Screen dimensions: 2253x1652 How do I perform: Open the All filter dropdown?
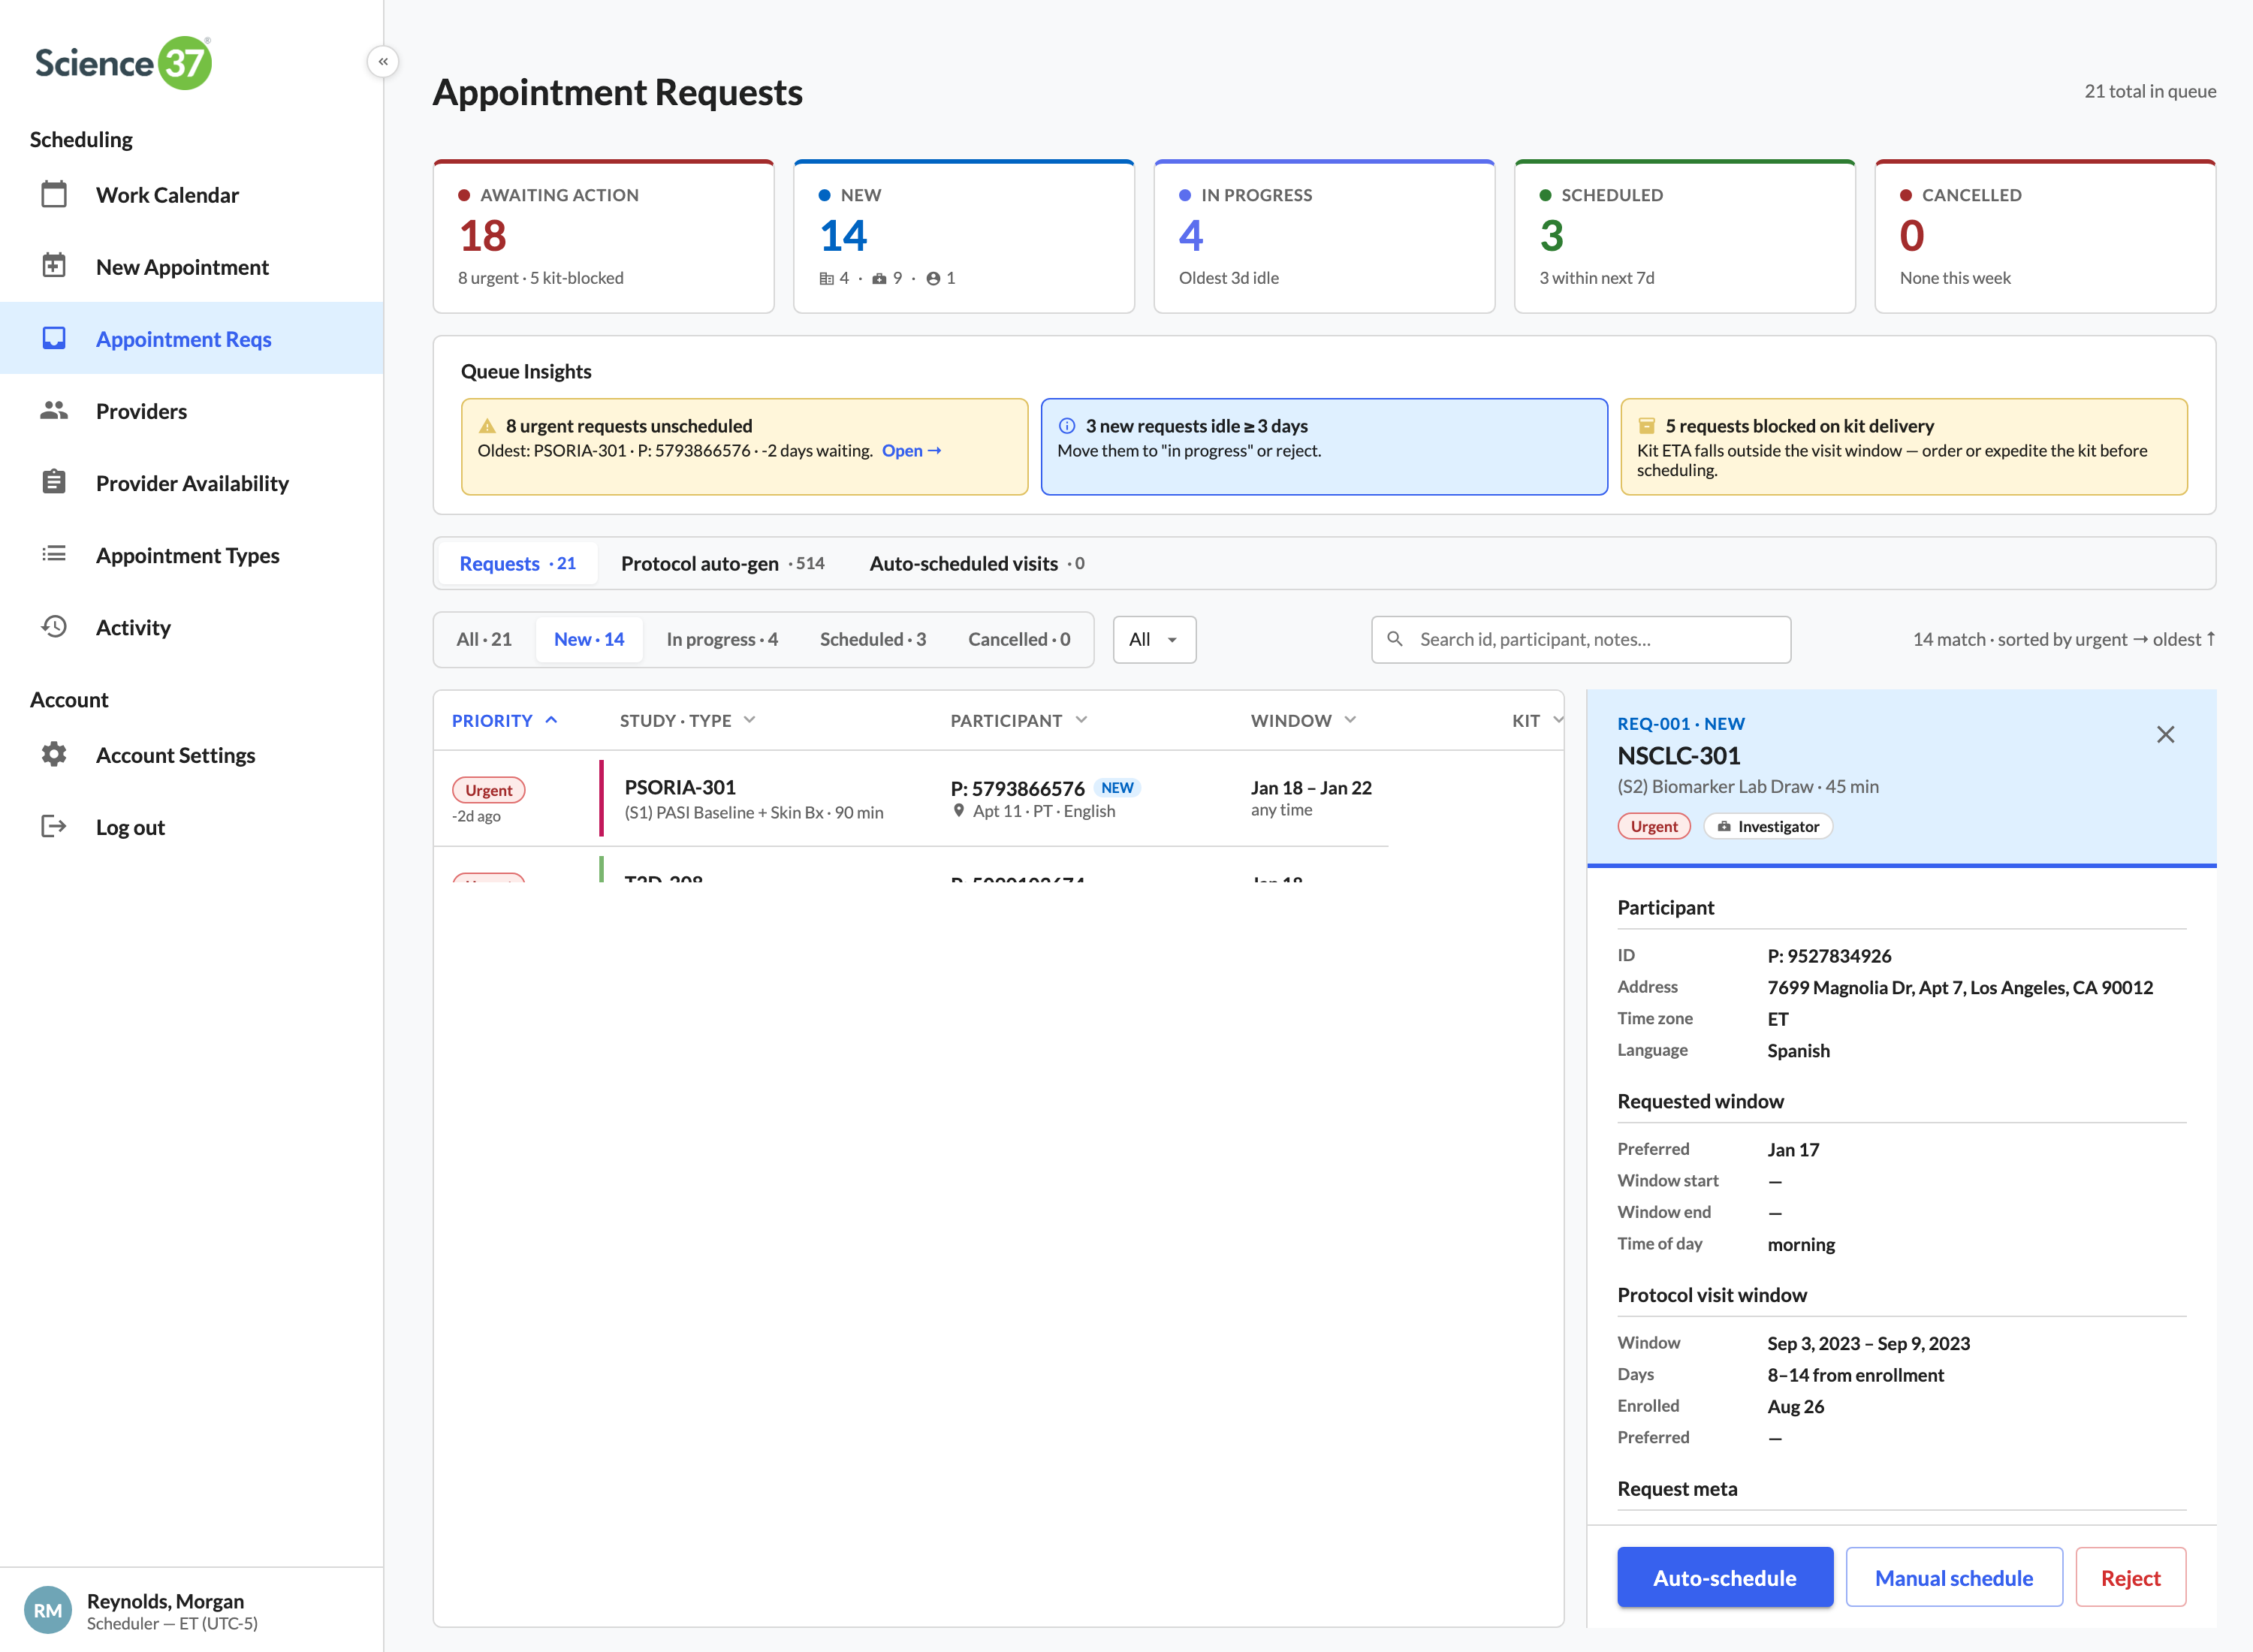[x=1154, y=640]
